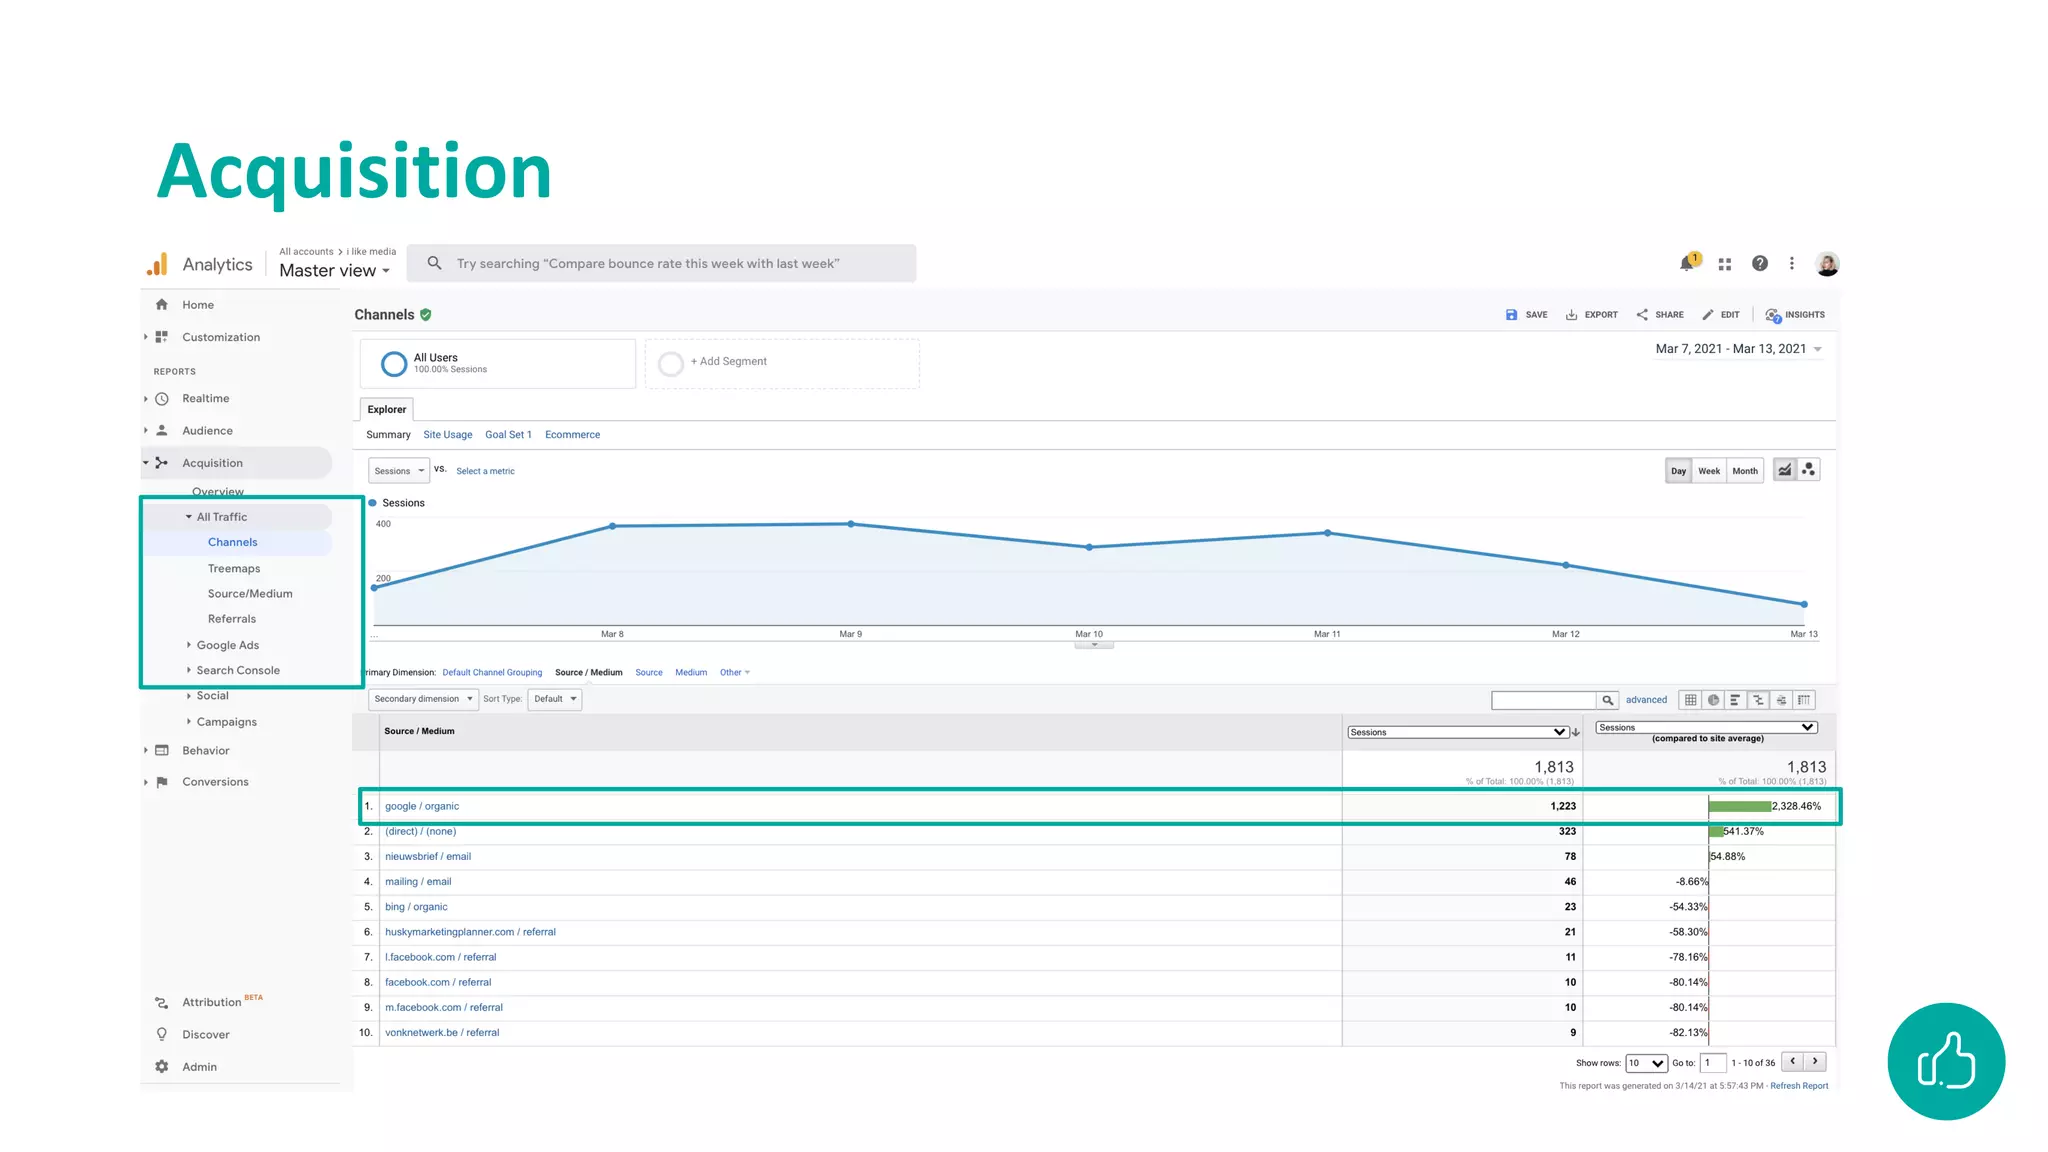Click the Google apps grid icon

(x=1724, y=264)
